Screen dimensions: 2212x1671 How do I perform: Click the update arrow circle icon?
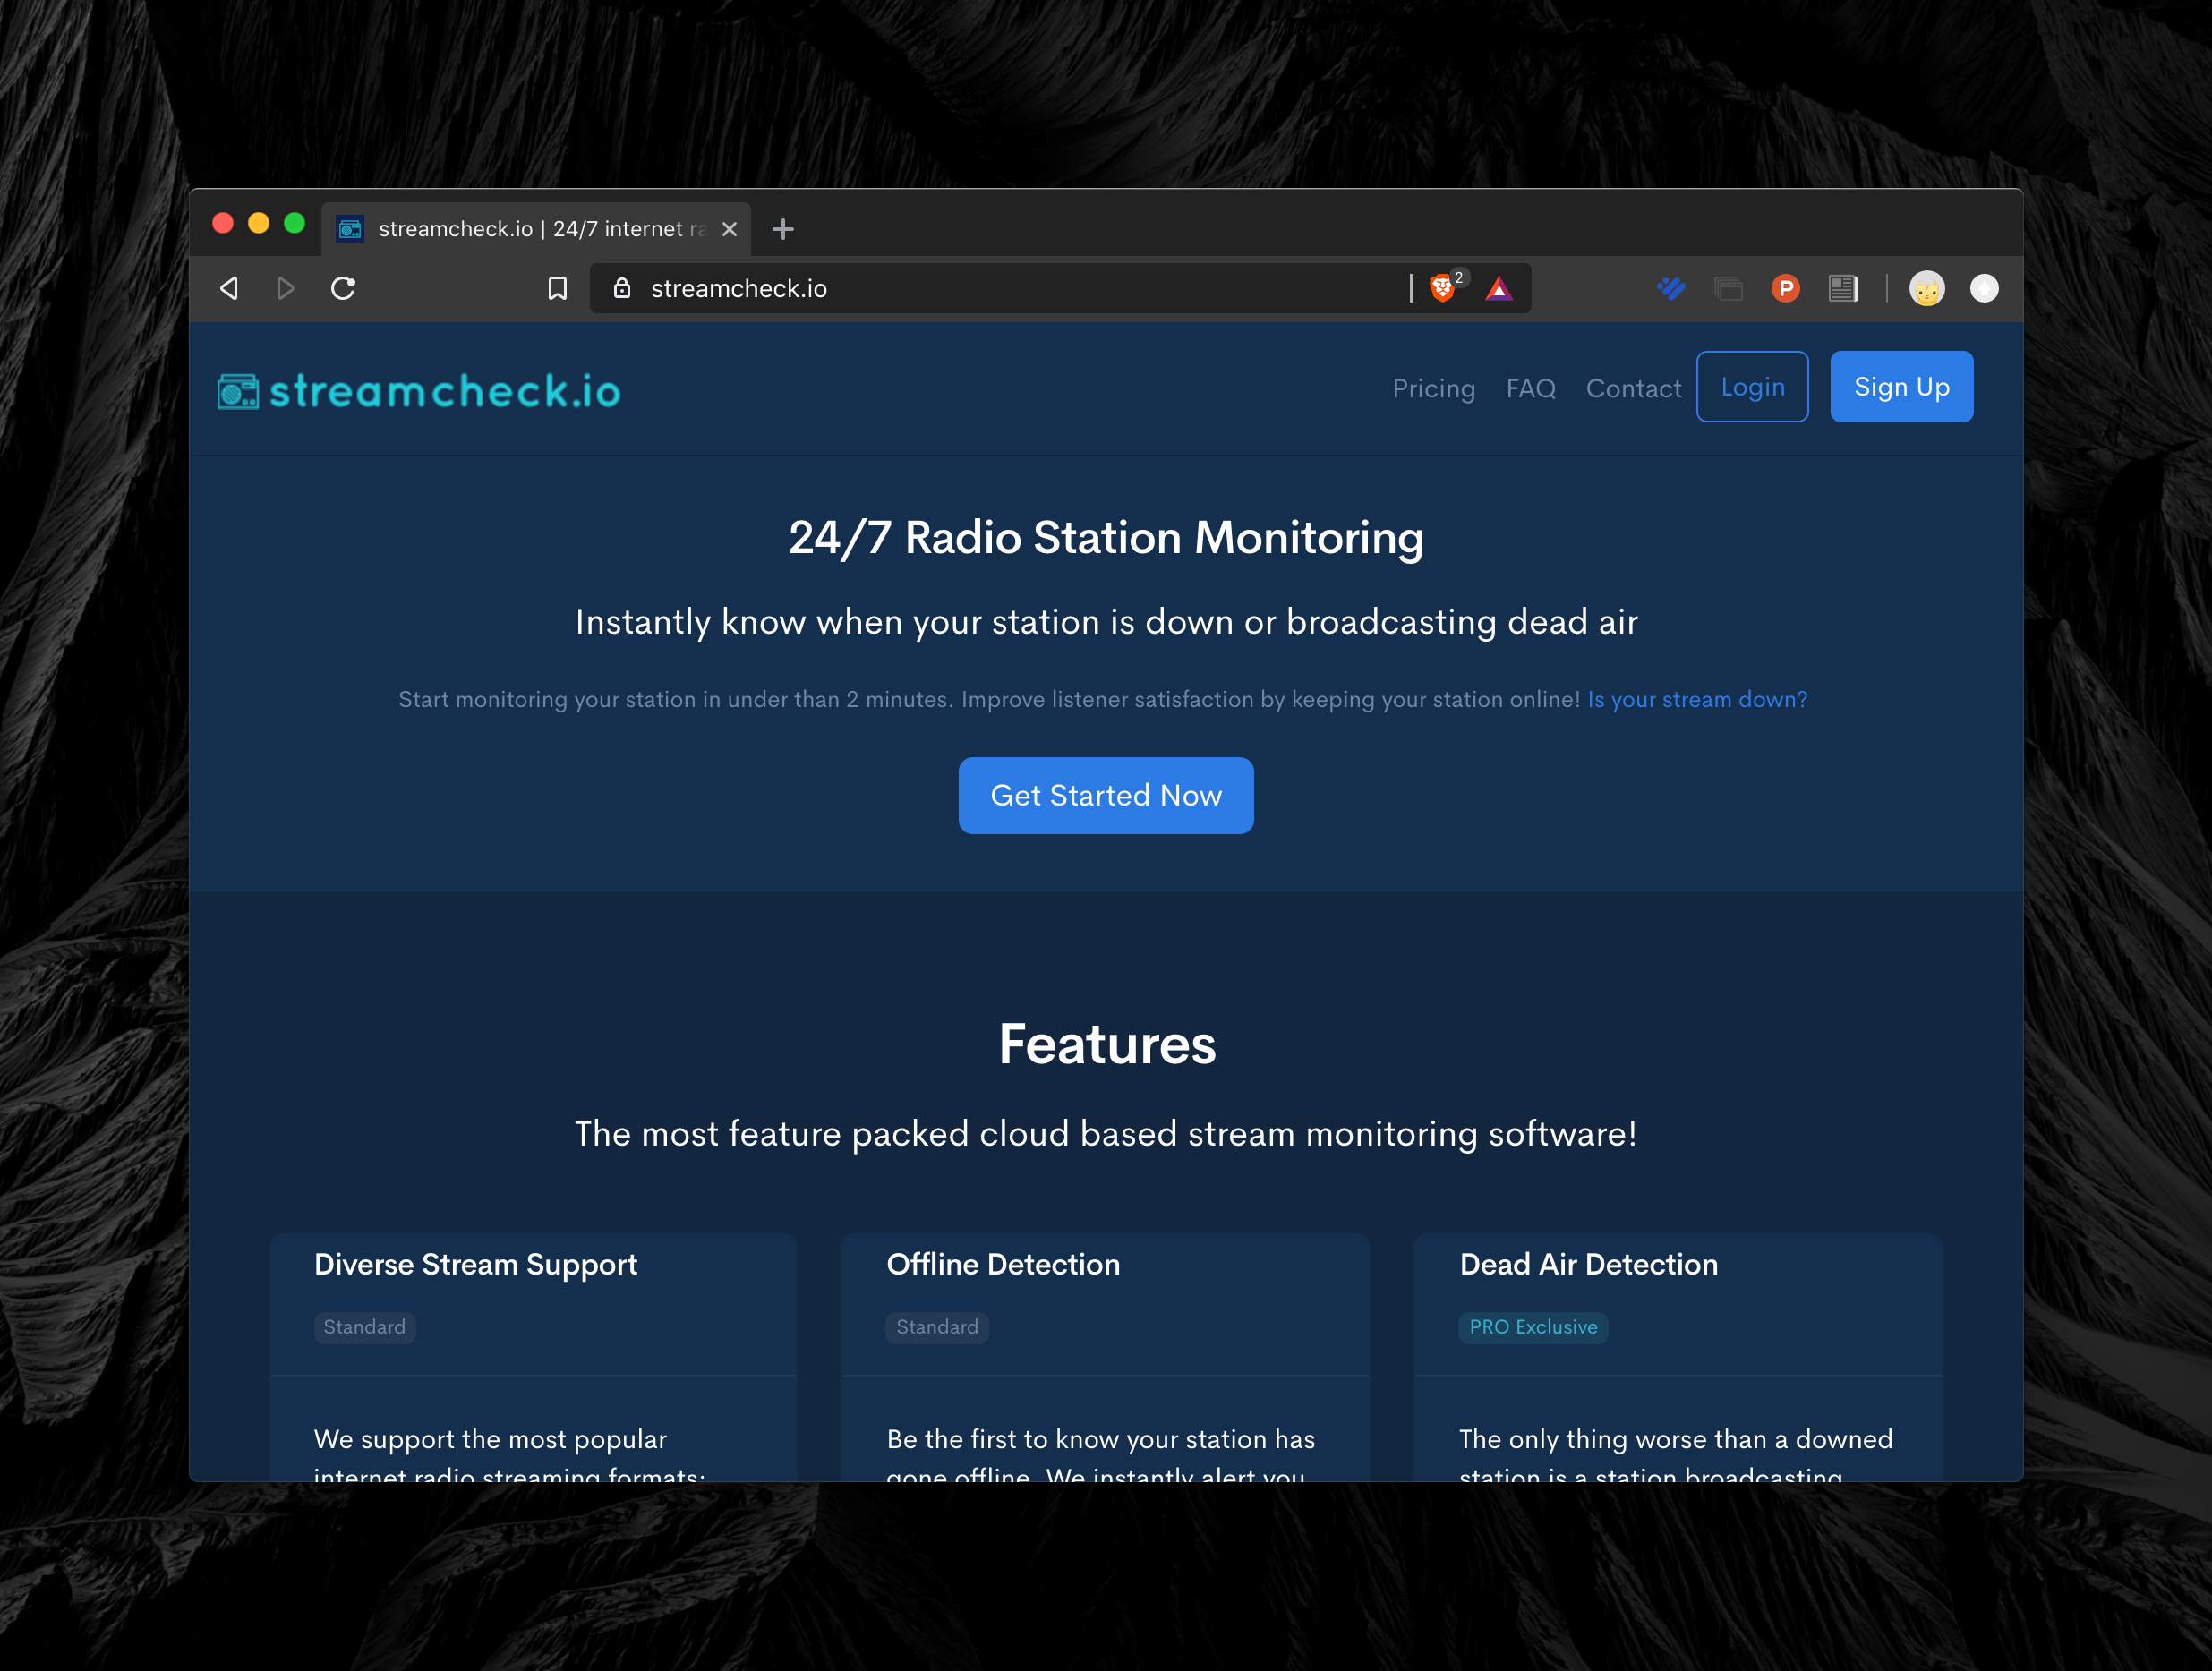(1984, 289)
